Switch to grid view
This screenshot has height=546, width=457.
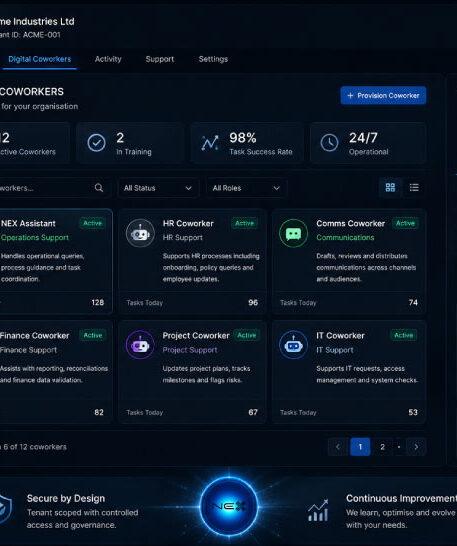[x=390, y=188]
